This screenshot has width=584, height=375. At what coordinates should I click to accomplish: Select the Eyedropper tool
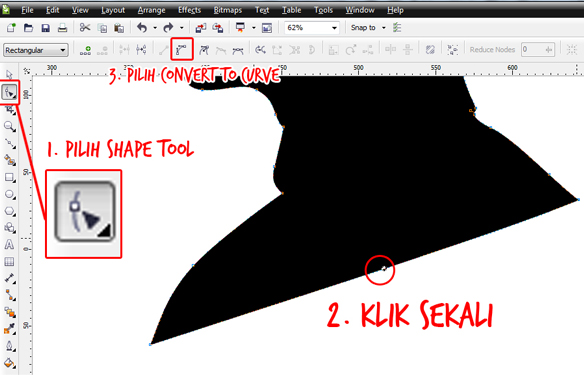10,328
